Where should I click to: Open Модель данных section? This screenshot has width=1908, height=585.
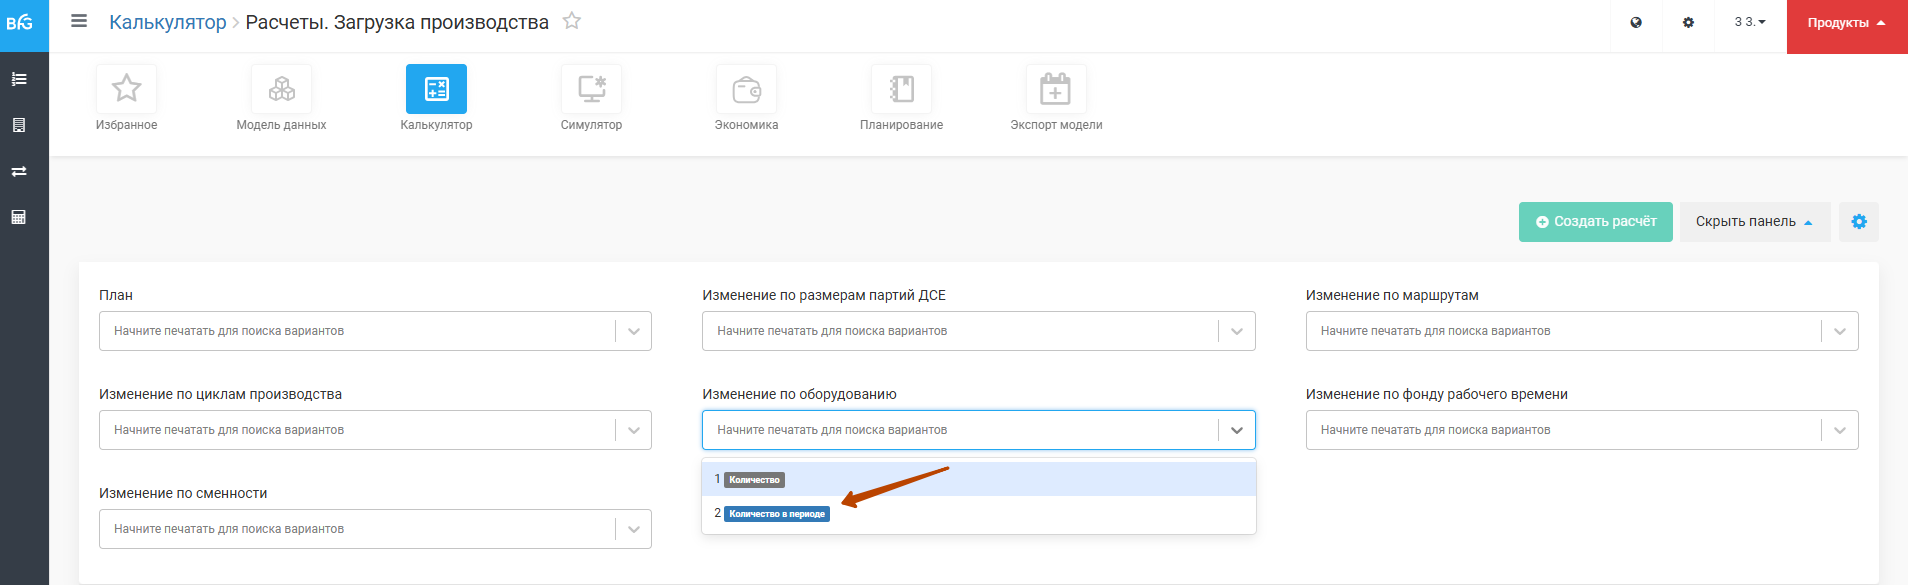point(281,98)
